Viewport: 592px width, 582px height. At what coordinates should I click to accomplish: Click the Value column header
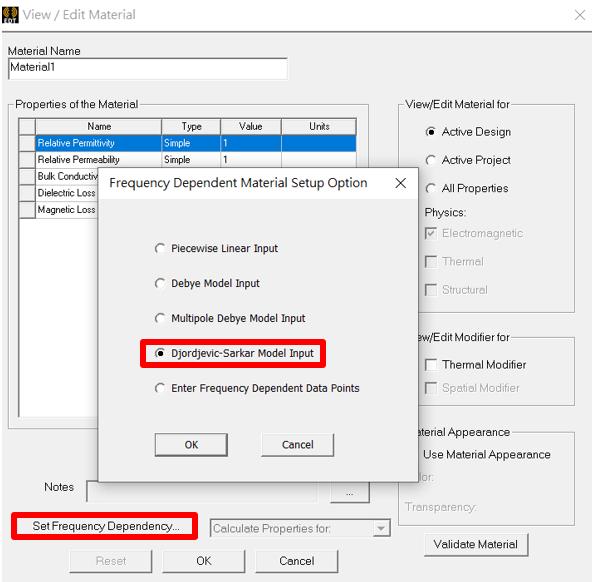click(x=251, y=126)
